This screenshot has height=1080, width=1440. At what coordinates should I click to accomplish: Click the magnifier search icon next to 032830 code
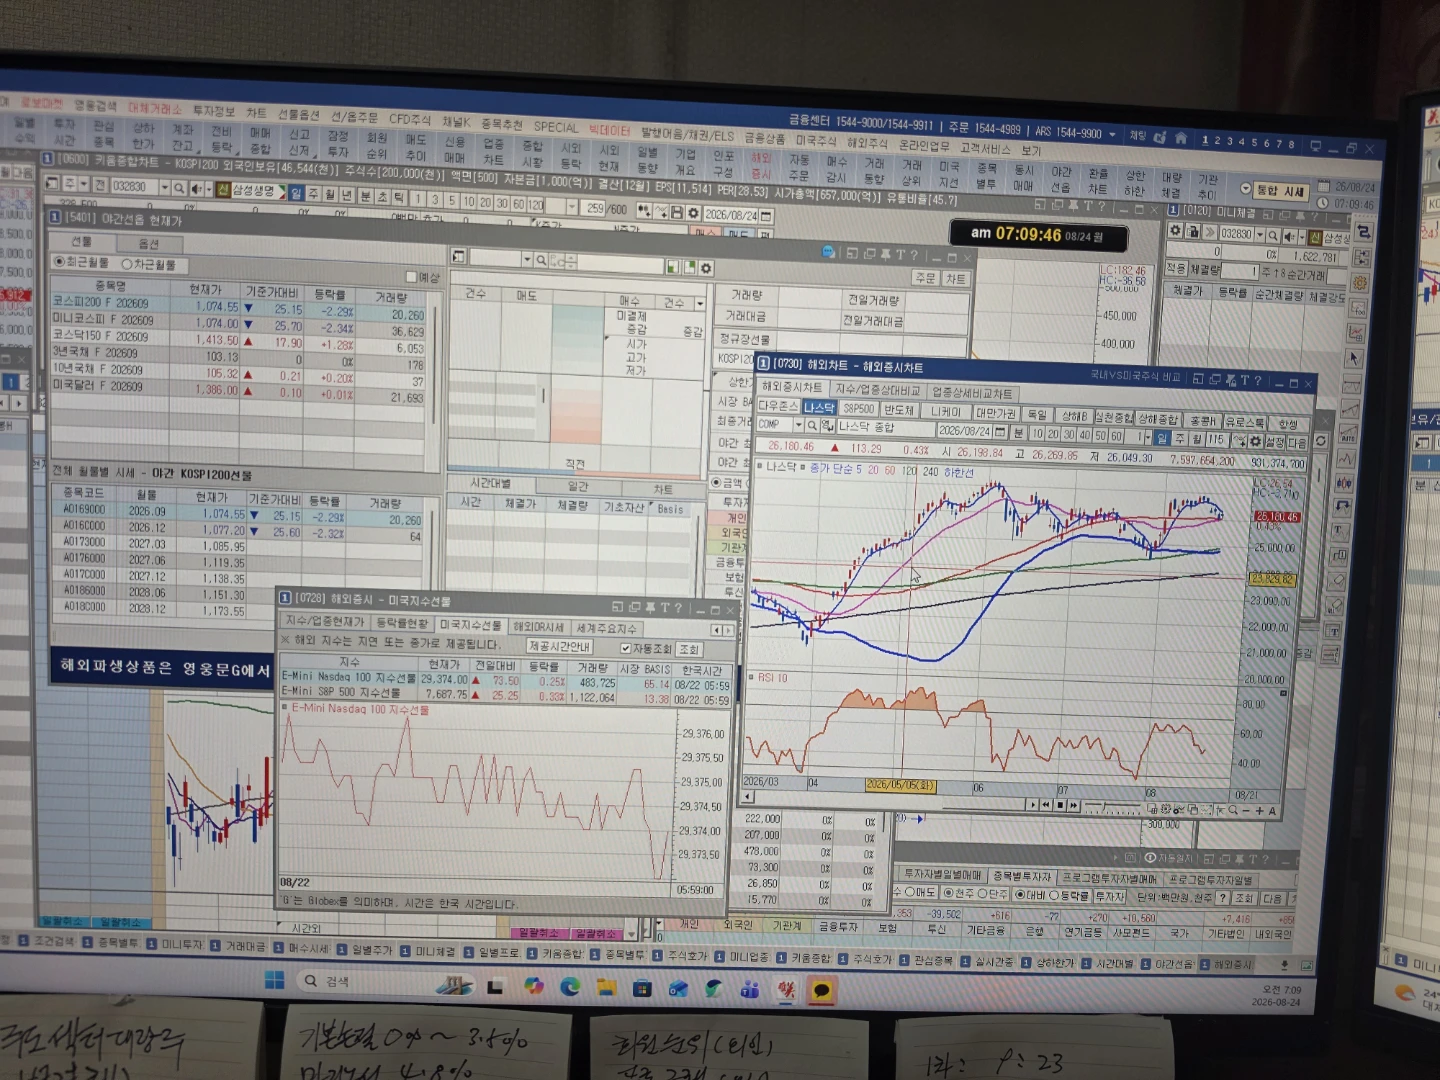(x=178, y=187)
